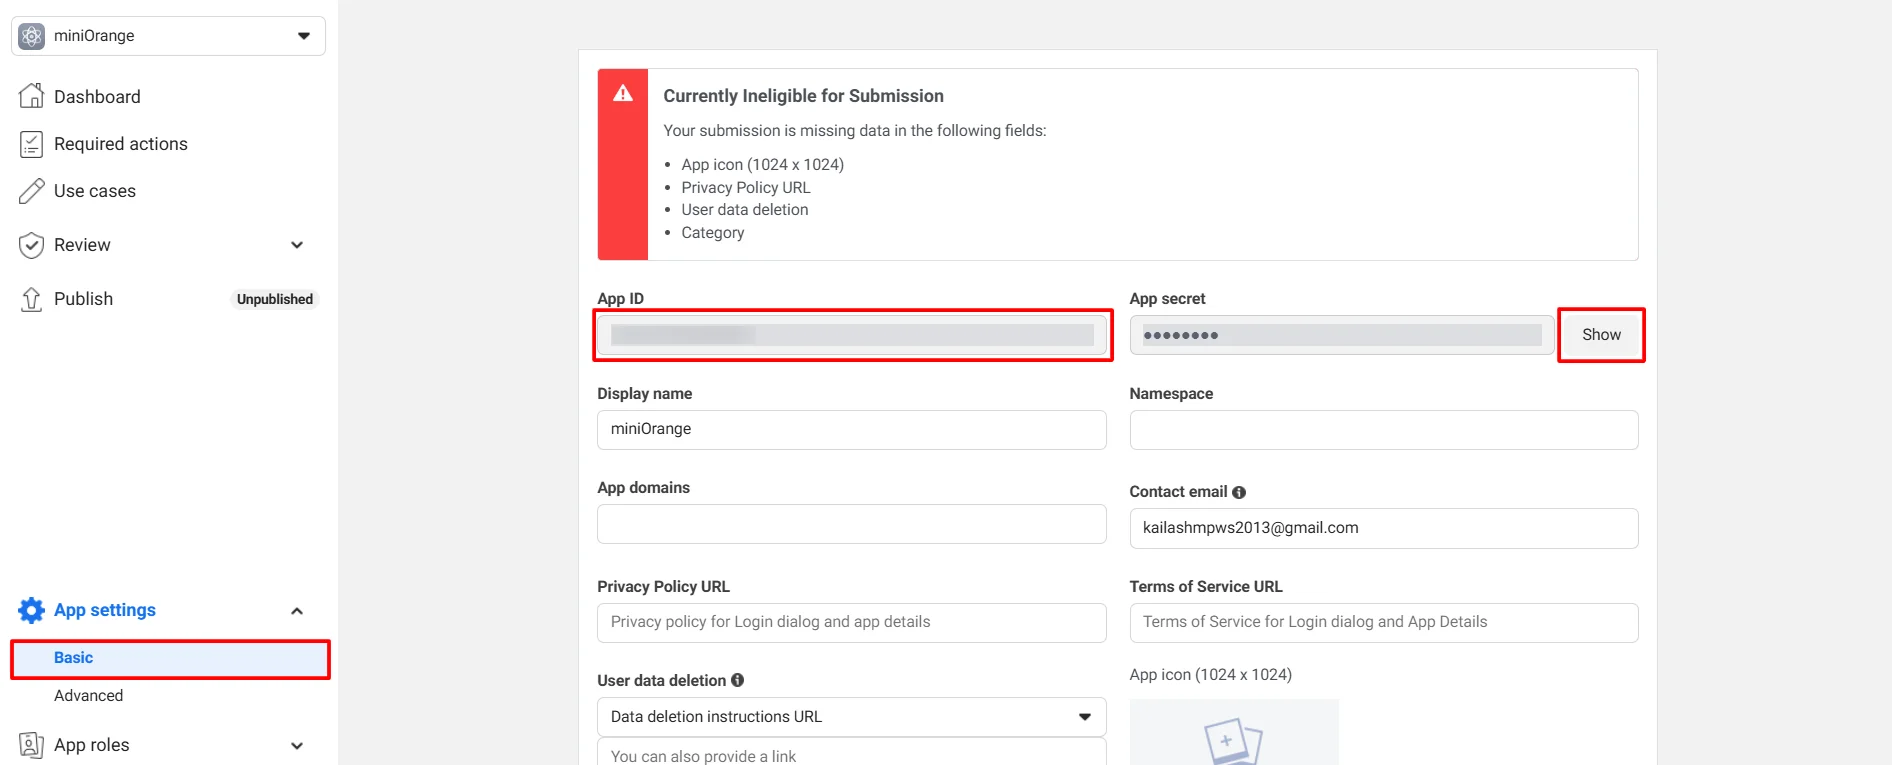Click the Terms of Service URL field
1892x765 pixels.
pos(1384,623)
